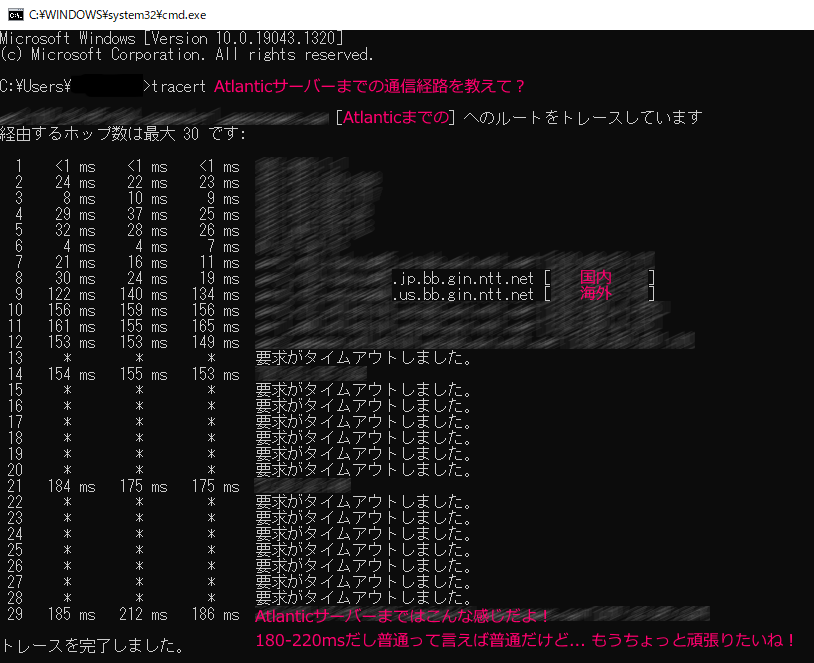Click the トレースを完了しました message
Screen dimensions: 814x663
92,646
